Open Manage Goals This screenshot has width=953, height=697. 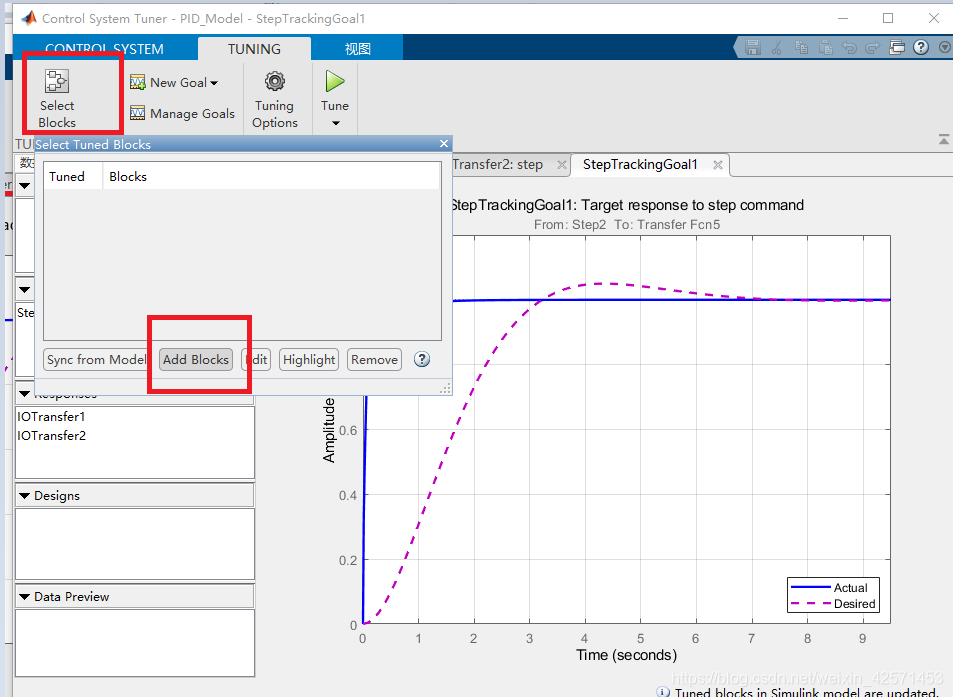(x=182, y=114)
